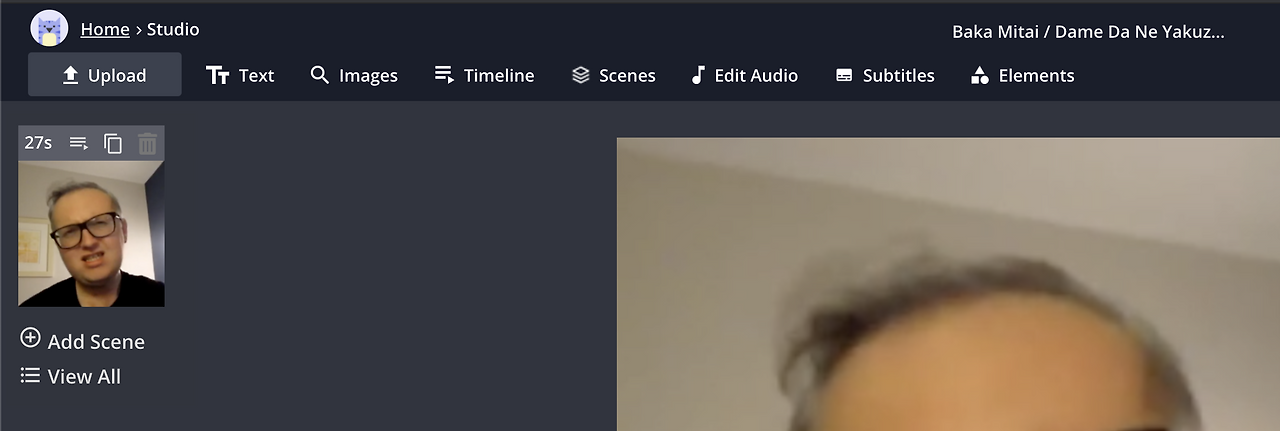Click the Kapwing cat logo avatar

coord(49,28)
